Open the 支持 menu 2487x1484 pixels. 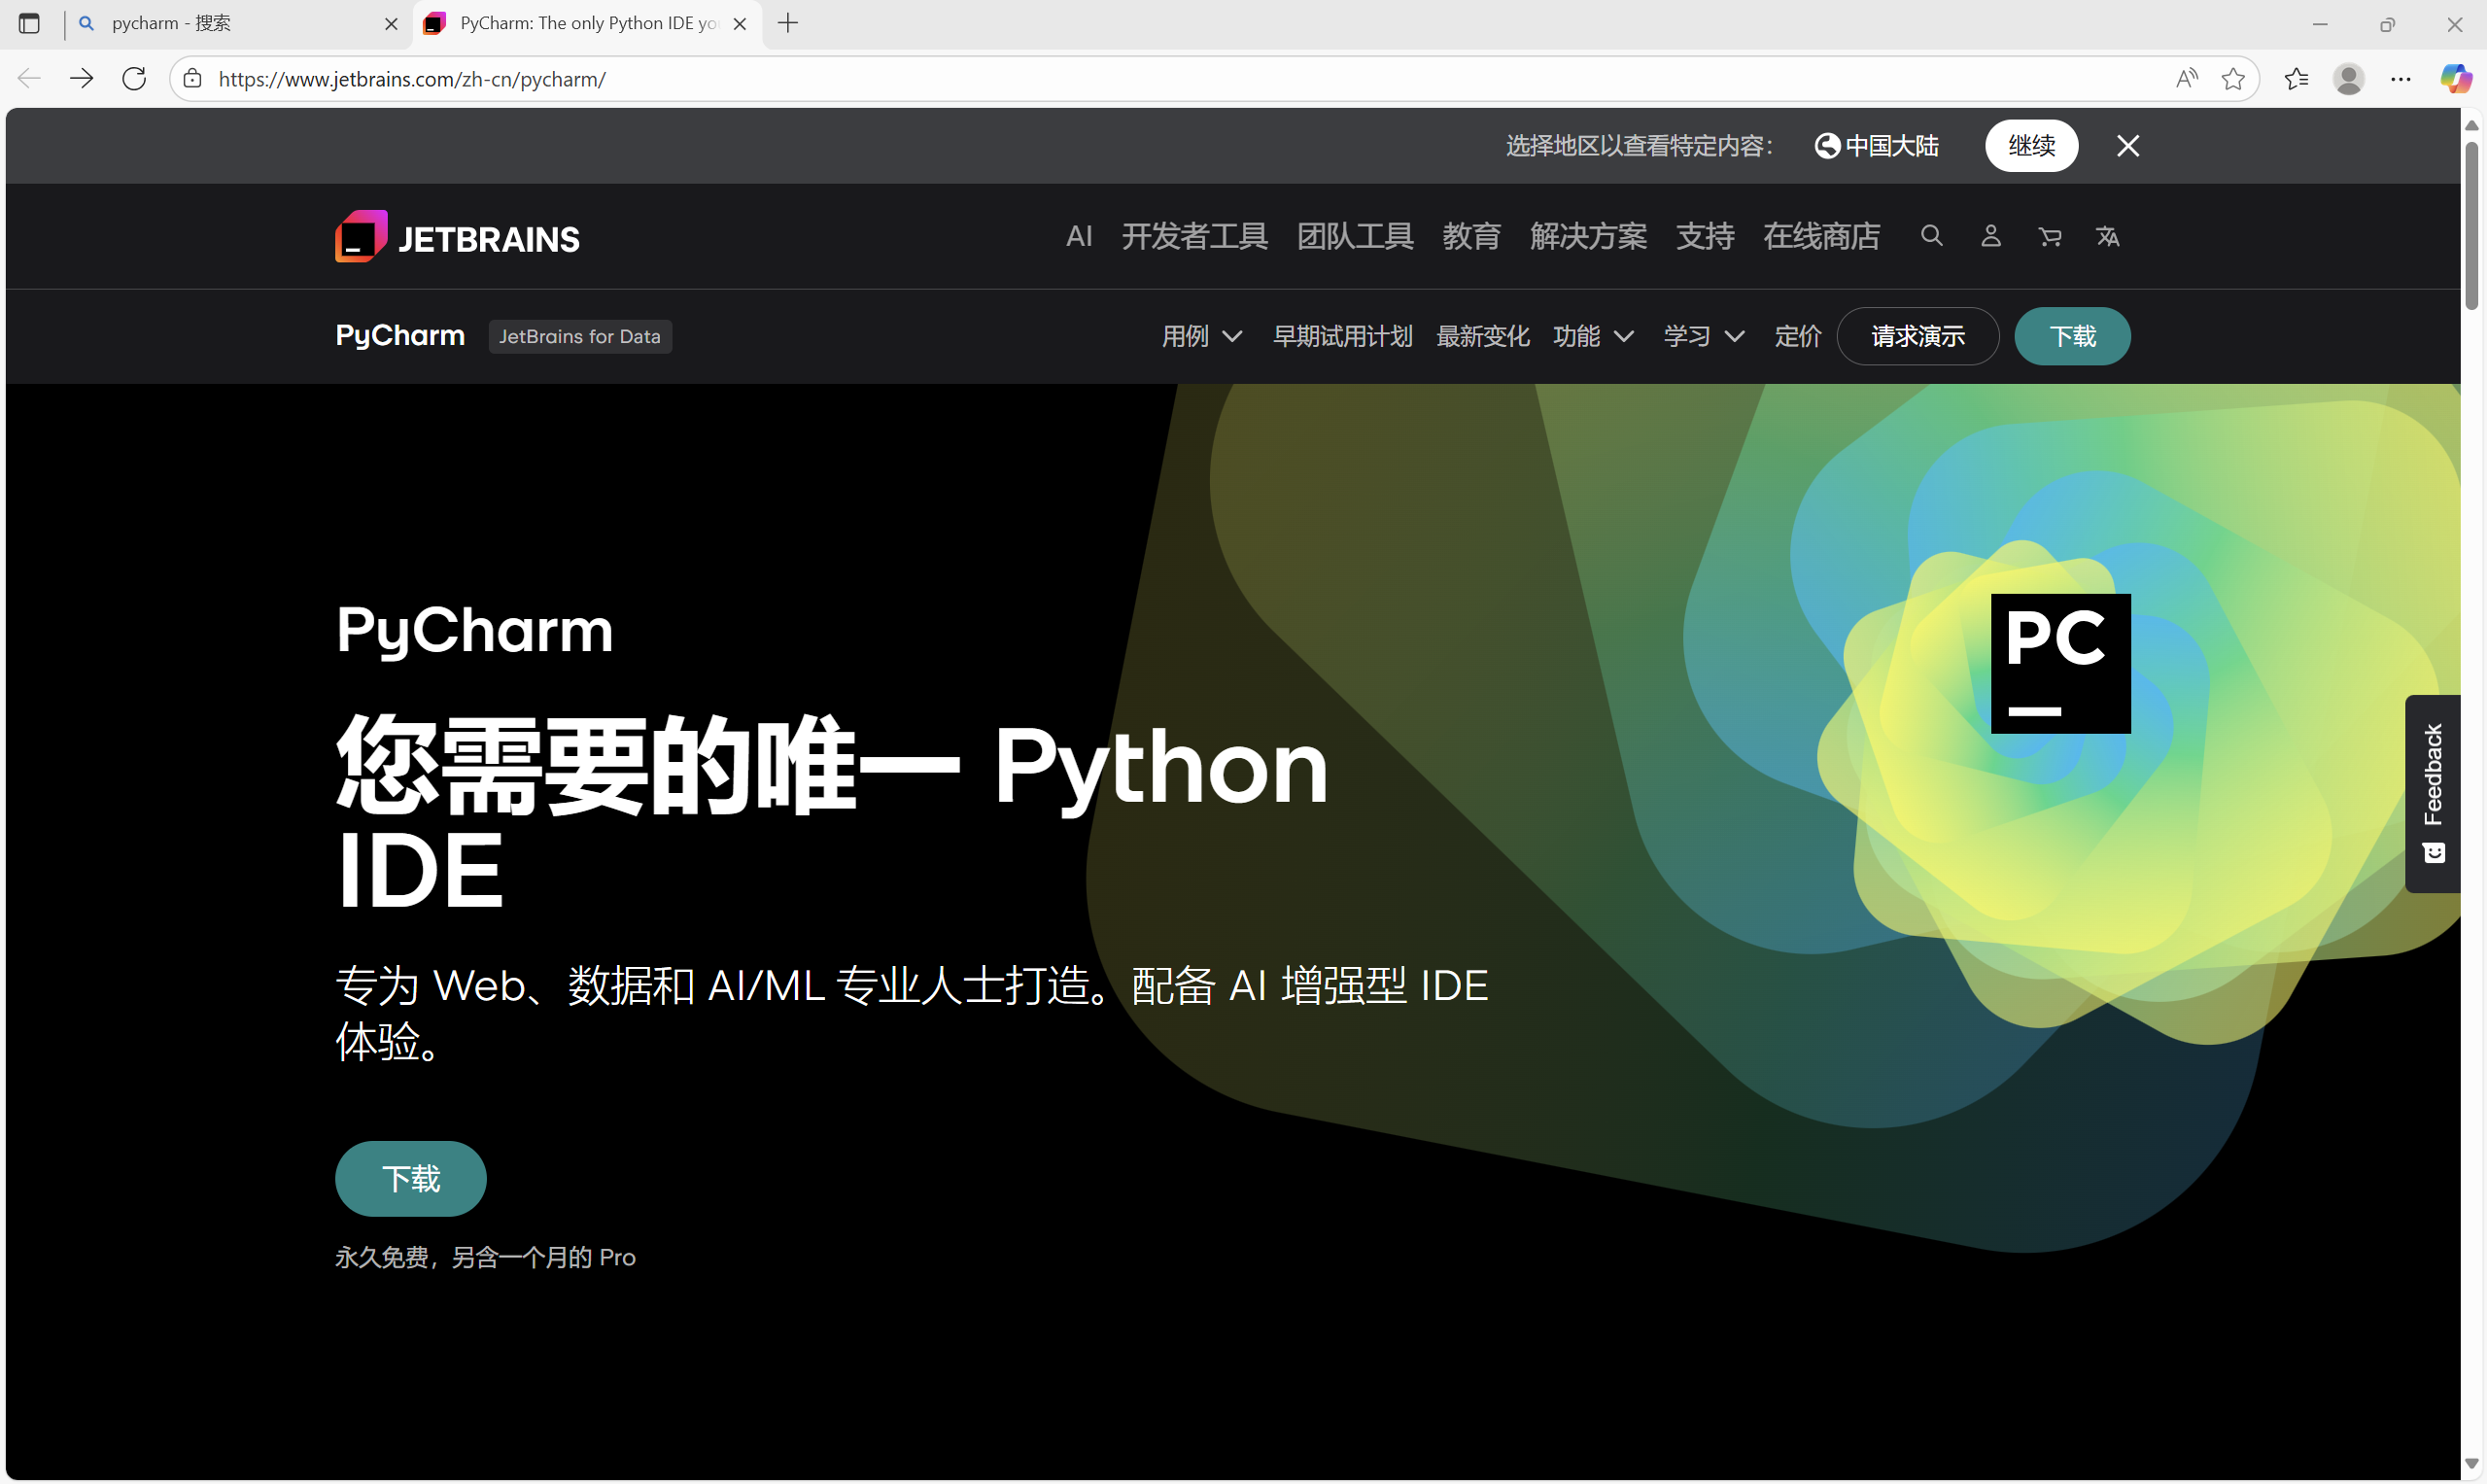(1705, 237)
